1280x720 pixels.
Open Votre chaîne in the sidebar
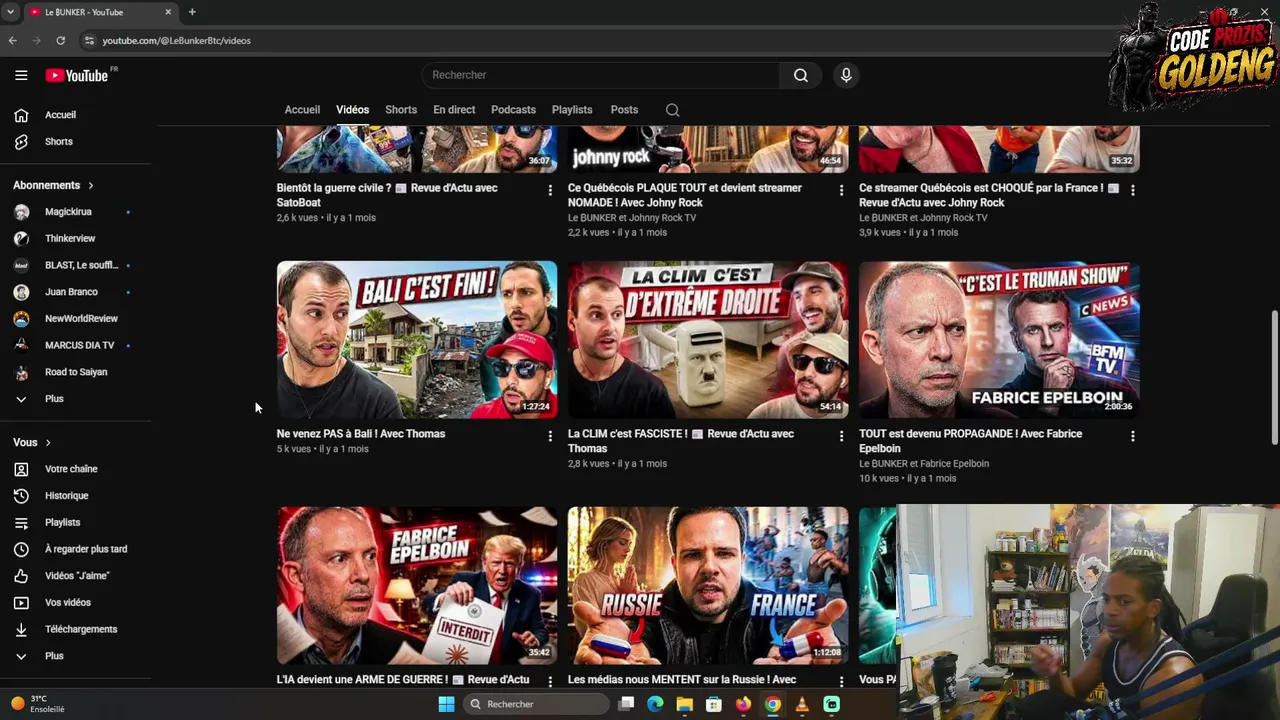(x=70, y=469)
